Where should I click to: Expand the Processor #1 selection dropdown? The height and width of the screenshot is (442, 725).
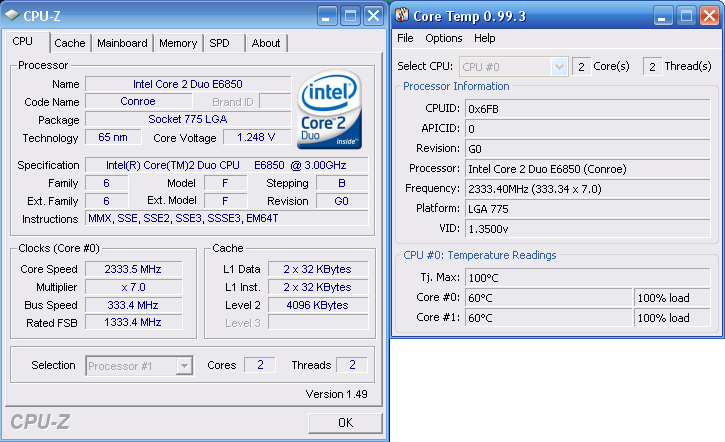184,366
